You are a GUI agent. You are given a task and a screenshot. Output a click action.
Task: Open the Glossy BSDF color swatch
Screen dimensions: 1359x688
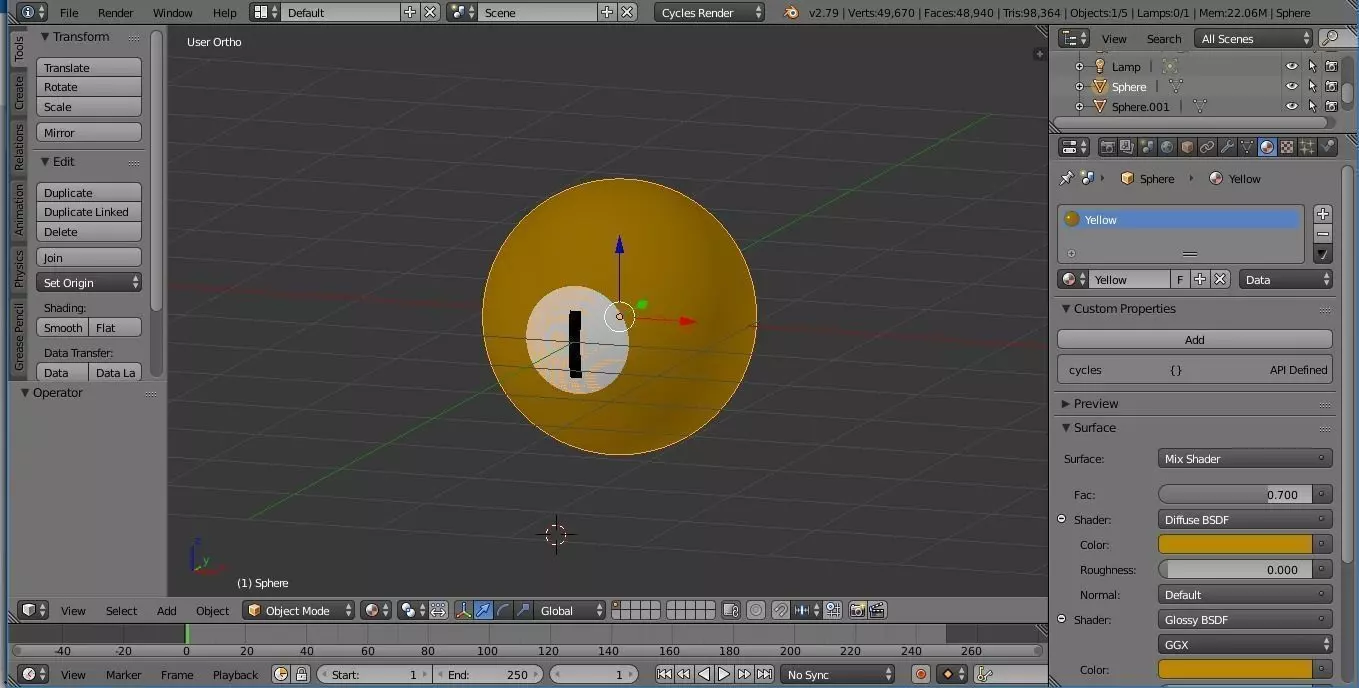point(1236,670)
